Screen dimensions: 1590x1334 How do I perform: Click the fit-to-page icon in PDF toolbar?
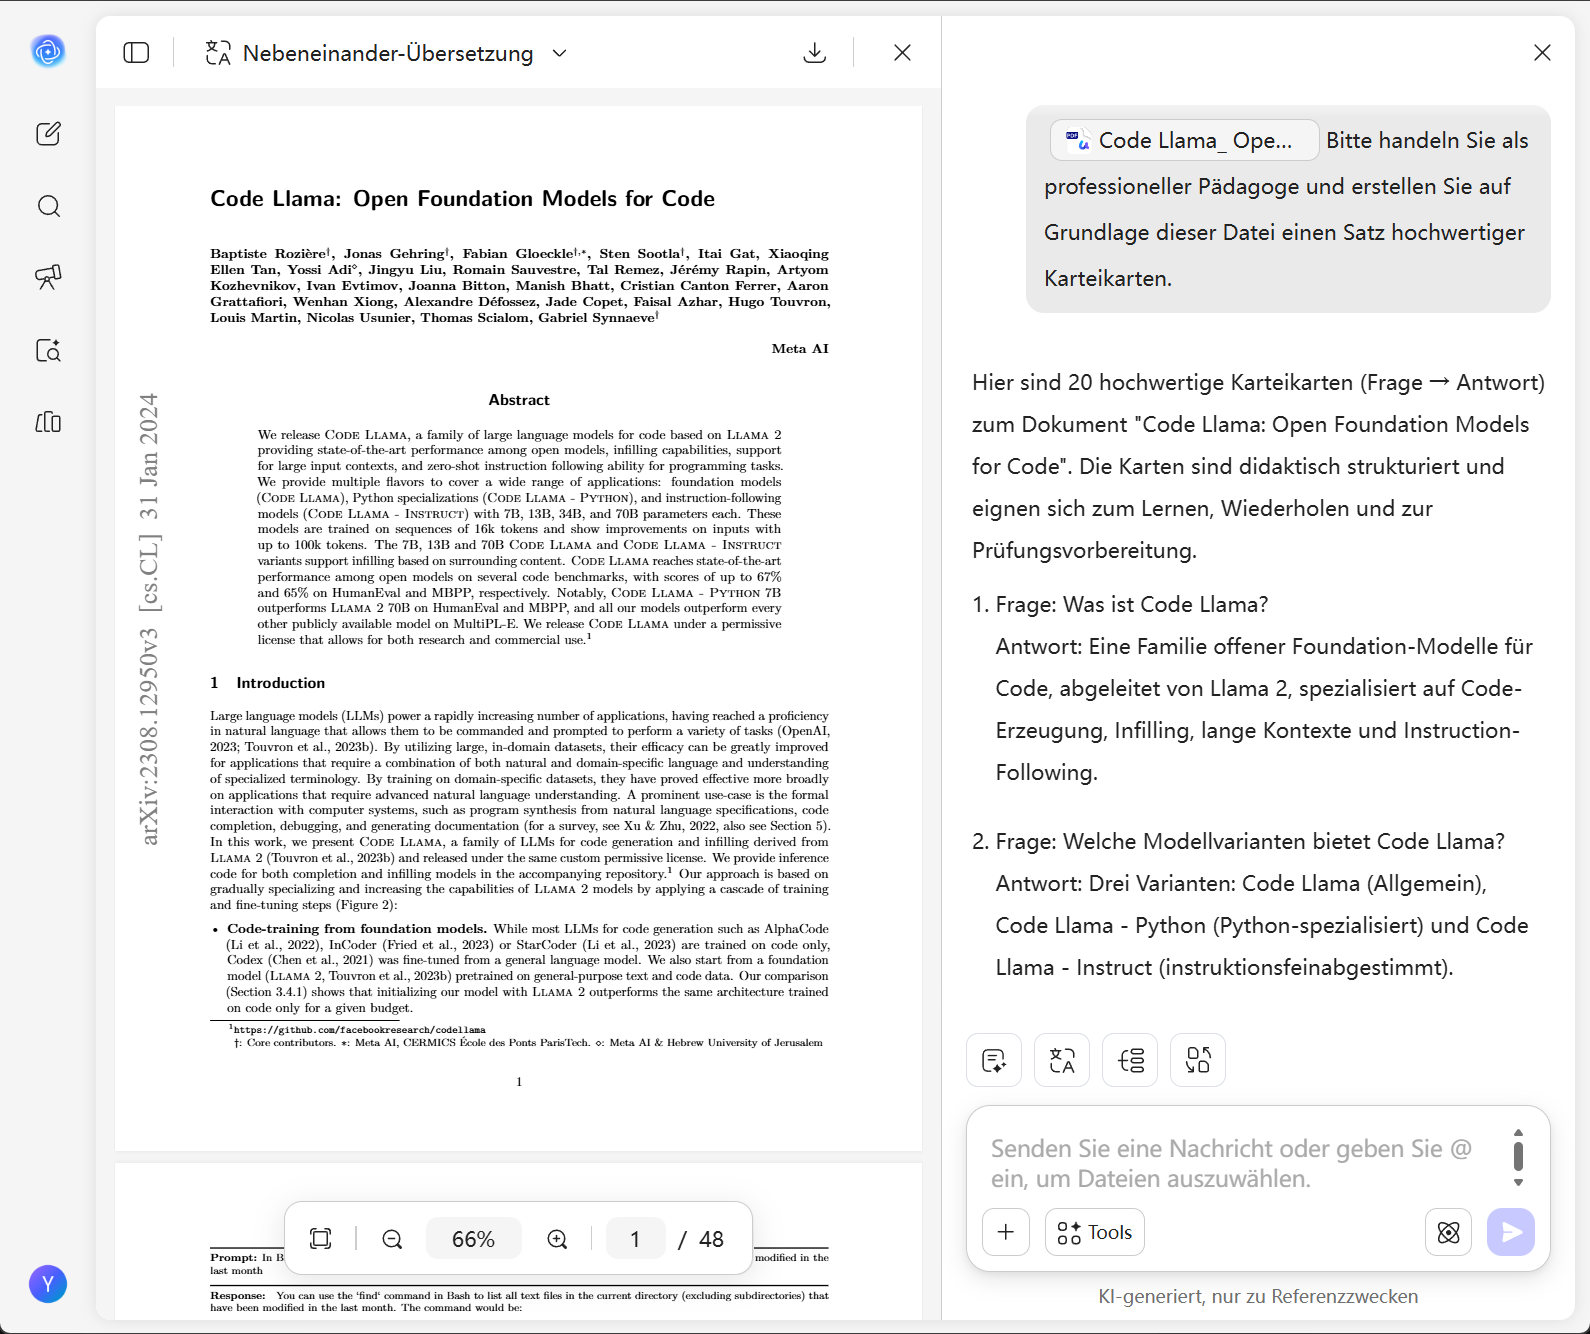[x=321, y=1239]
